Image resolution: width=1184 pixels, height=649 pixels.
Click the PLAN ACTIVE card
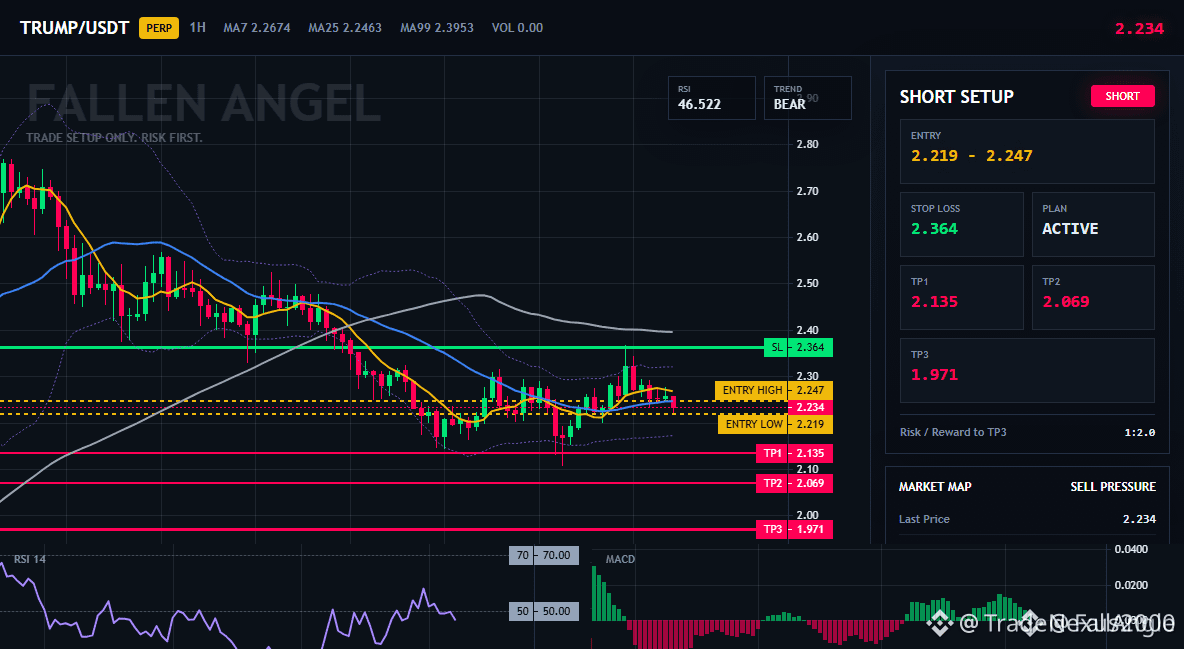click(1093, 224)
